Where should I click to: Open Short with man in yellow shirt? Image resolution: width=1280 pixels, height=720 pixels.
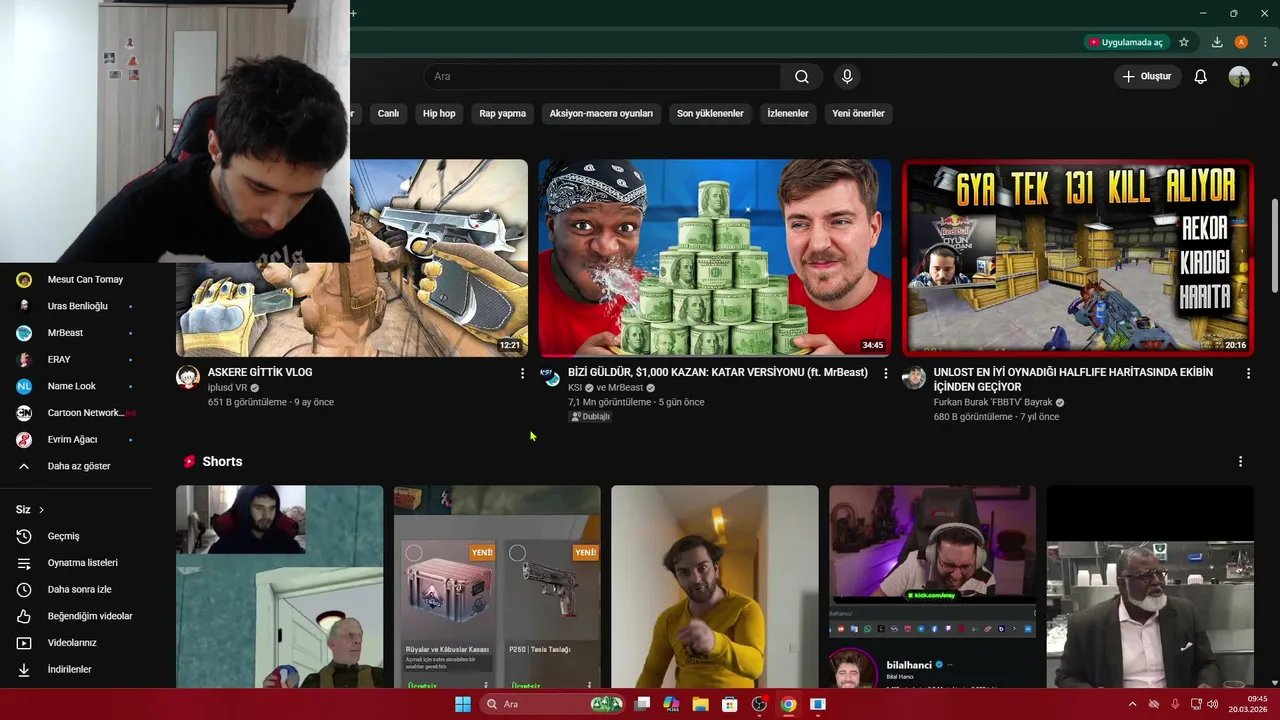715,587
